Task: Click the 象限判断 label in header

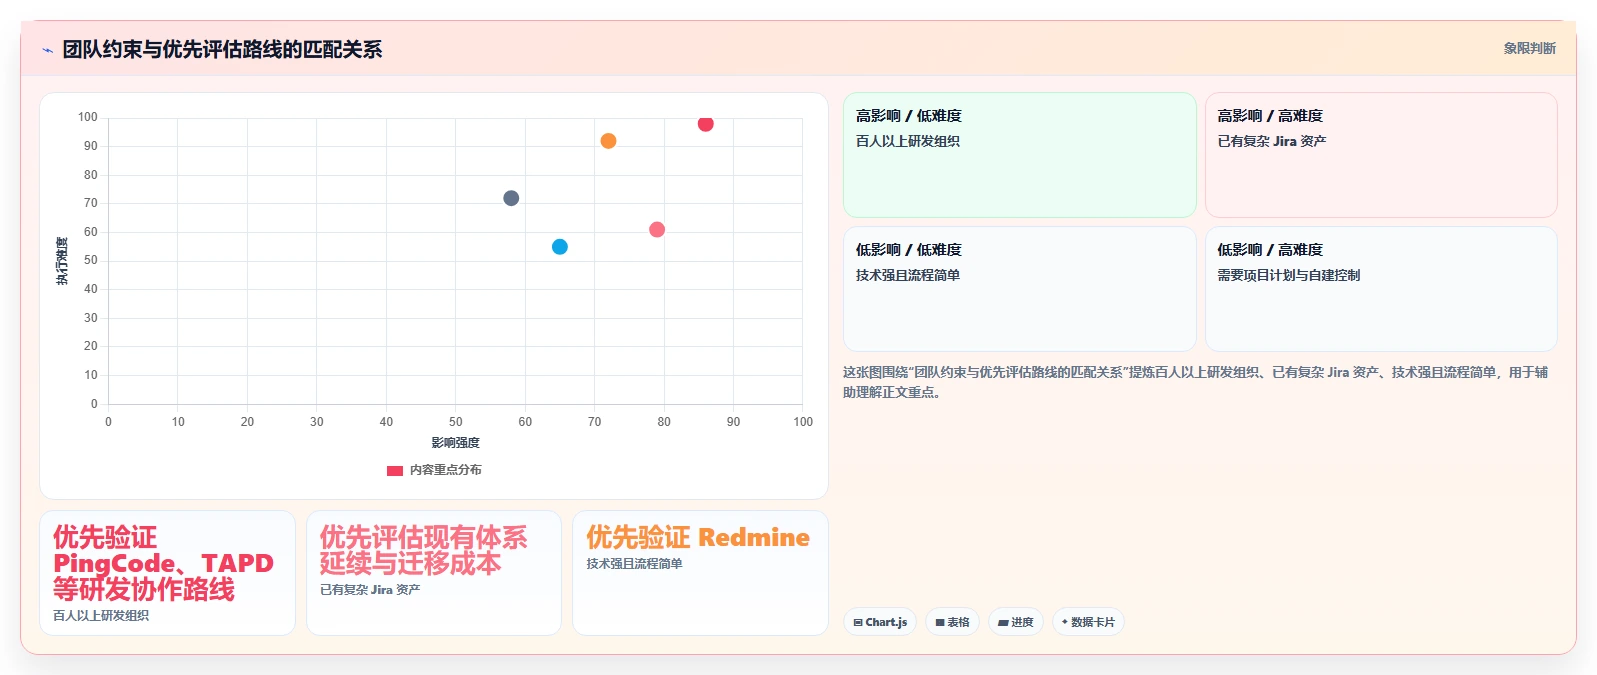Action: click(1530, 48)
